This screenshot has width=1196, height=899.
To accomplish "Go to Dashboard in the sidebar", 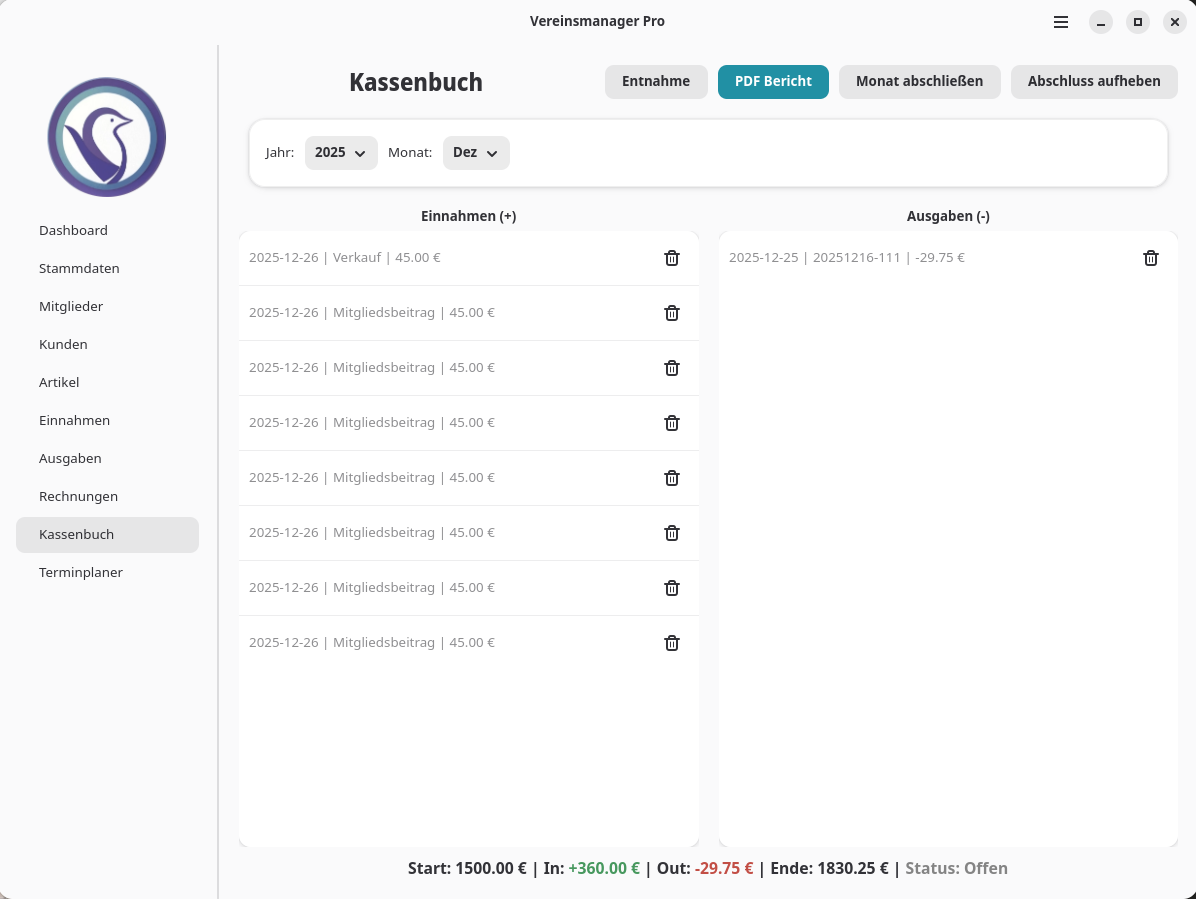I will click(x=73, y=230).
